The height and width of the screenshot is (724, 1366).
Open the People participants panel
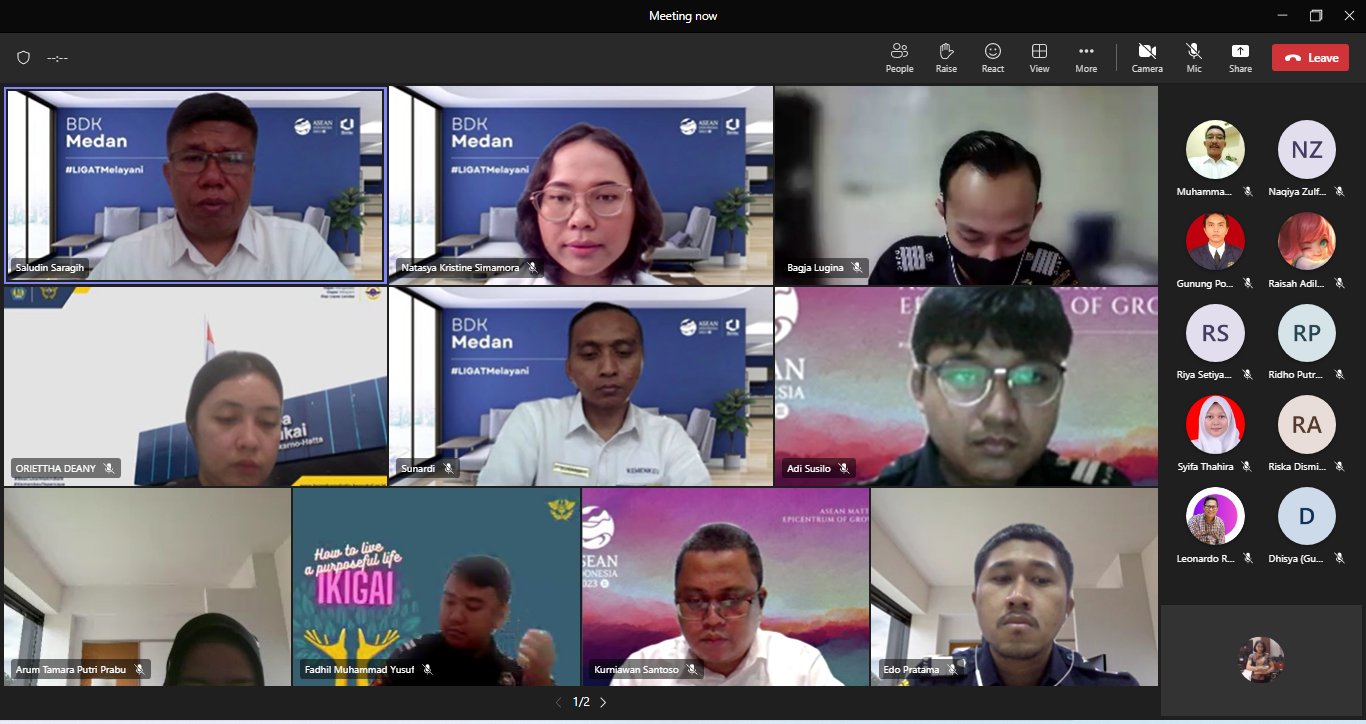[899, 57]
